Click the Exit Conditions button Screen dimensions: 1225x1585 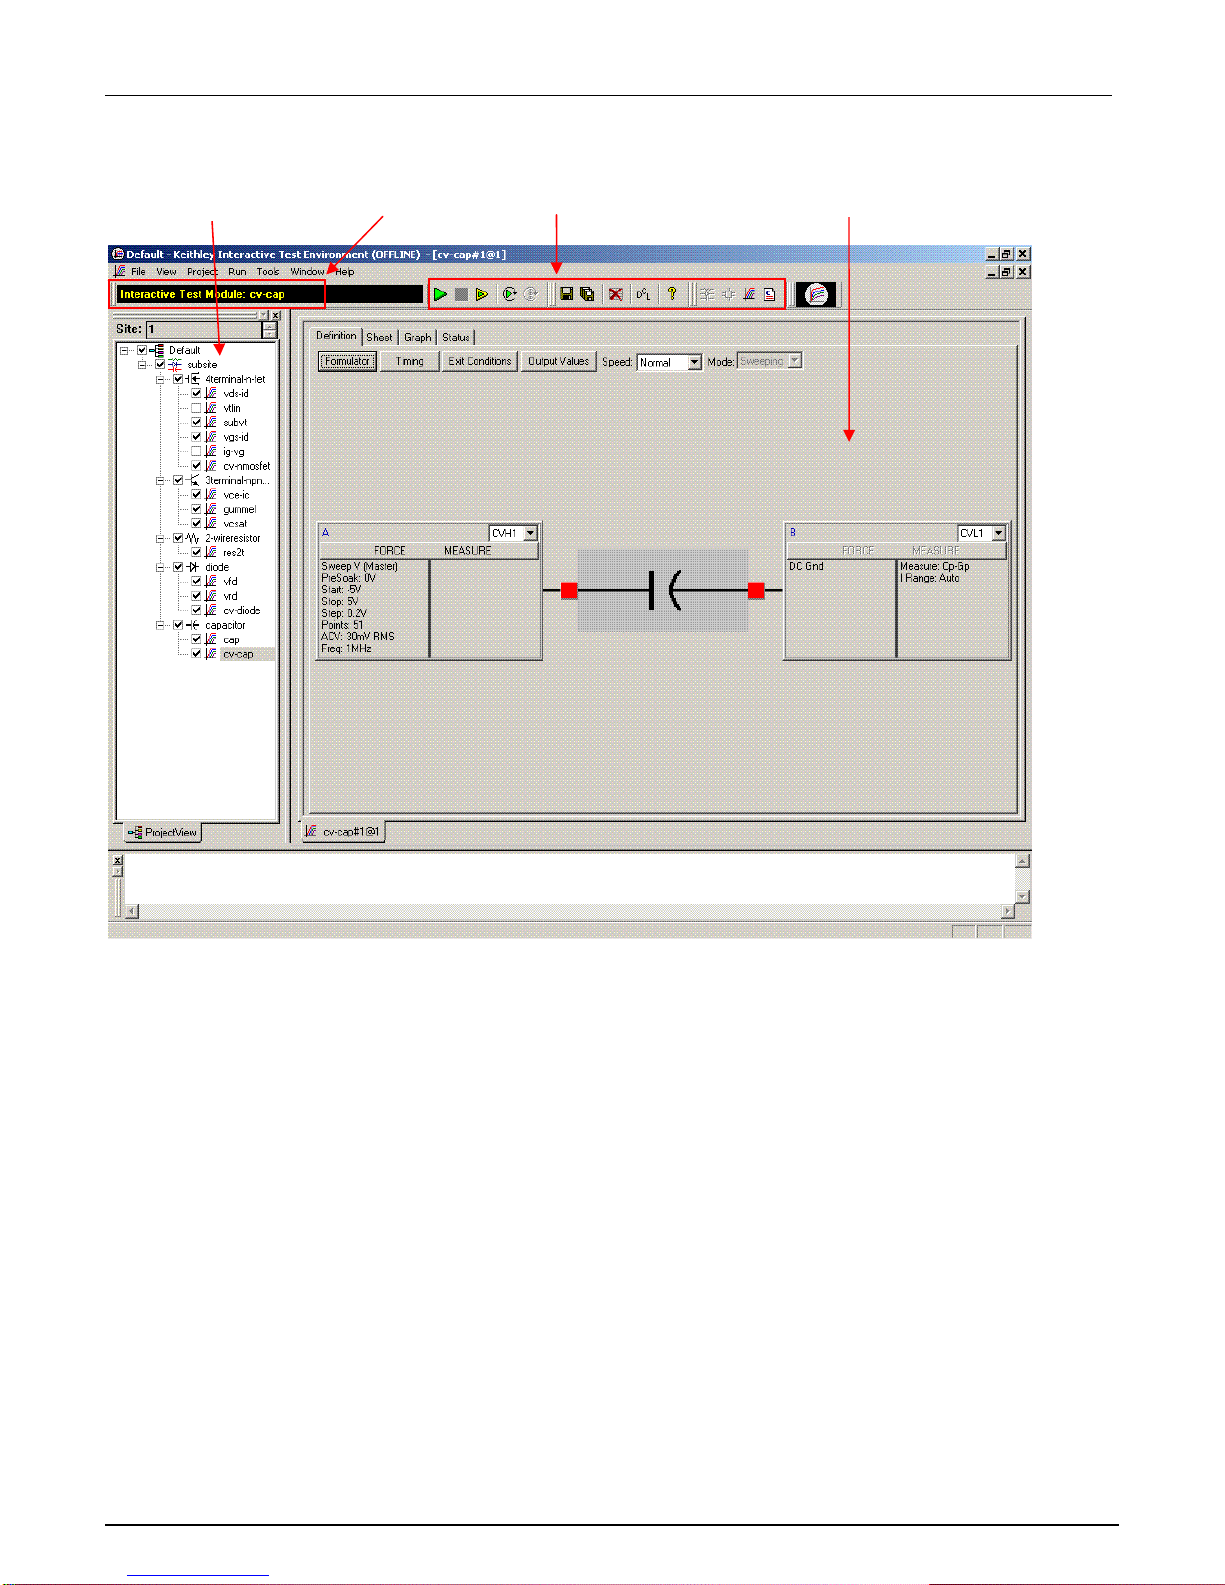[480, 361]
